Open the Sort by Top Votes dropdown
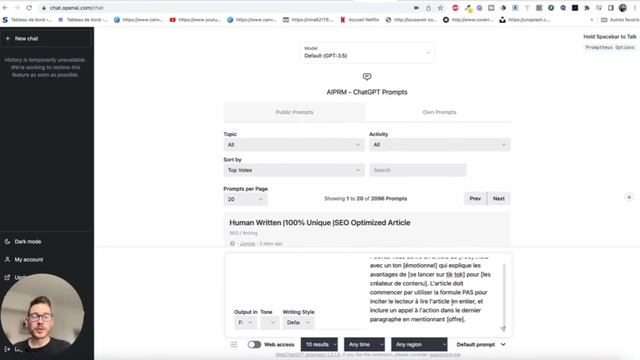This screenshot has width=640, height=360. tap(294, 170)
